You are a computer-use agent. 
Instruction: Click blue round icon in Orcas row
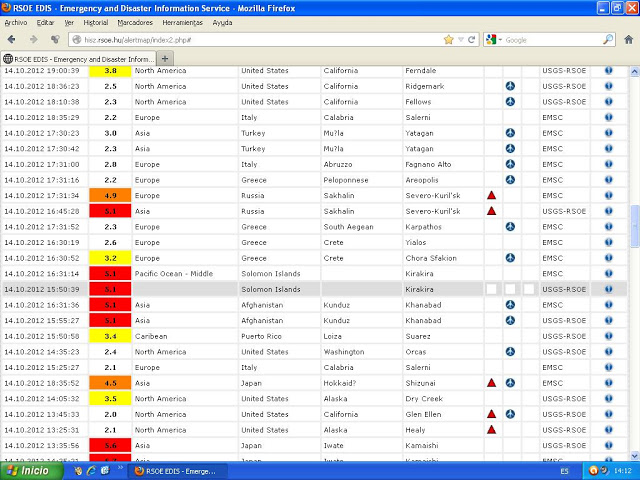coord(510,351)
